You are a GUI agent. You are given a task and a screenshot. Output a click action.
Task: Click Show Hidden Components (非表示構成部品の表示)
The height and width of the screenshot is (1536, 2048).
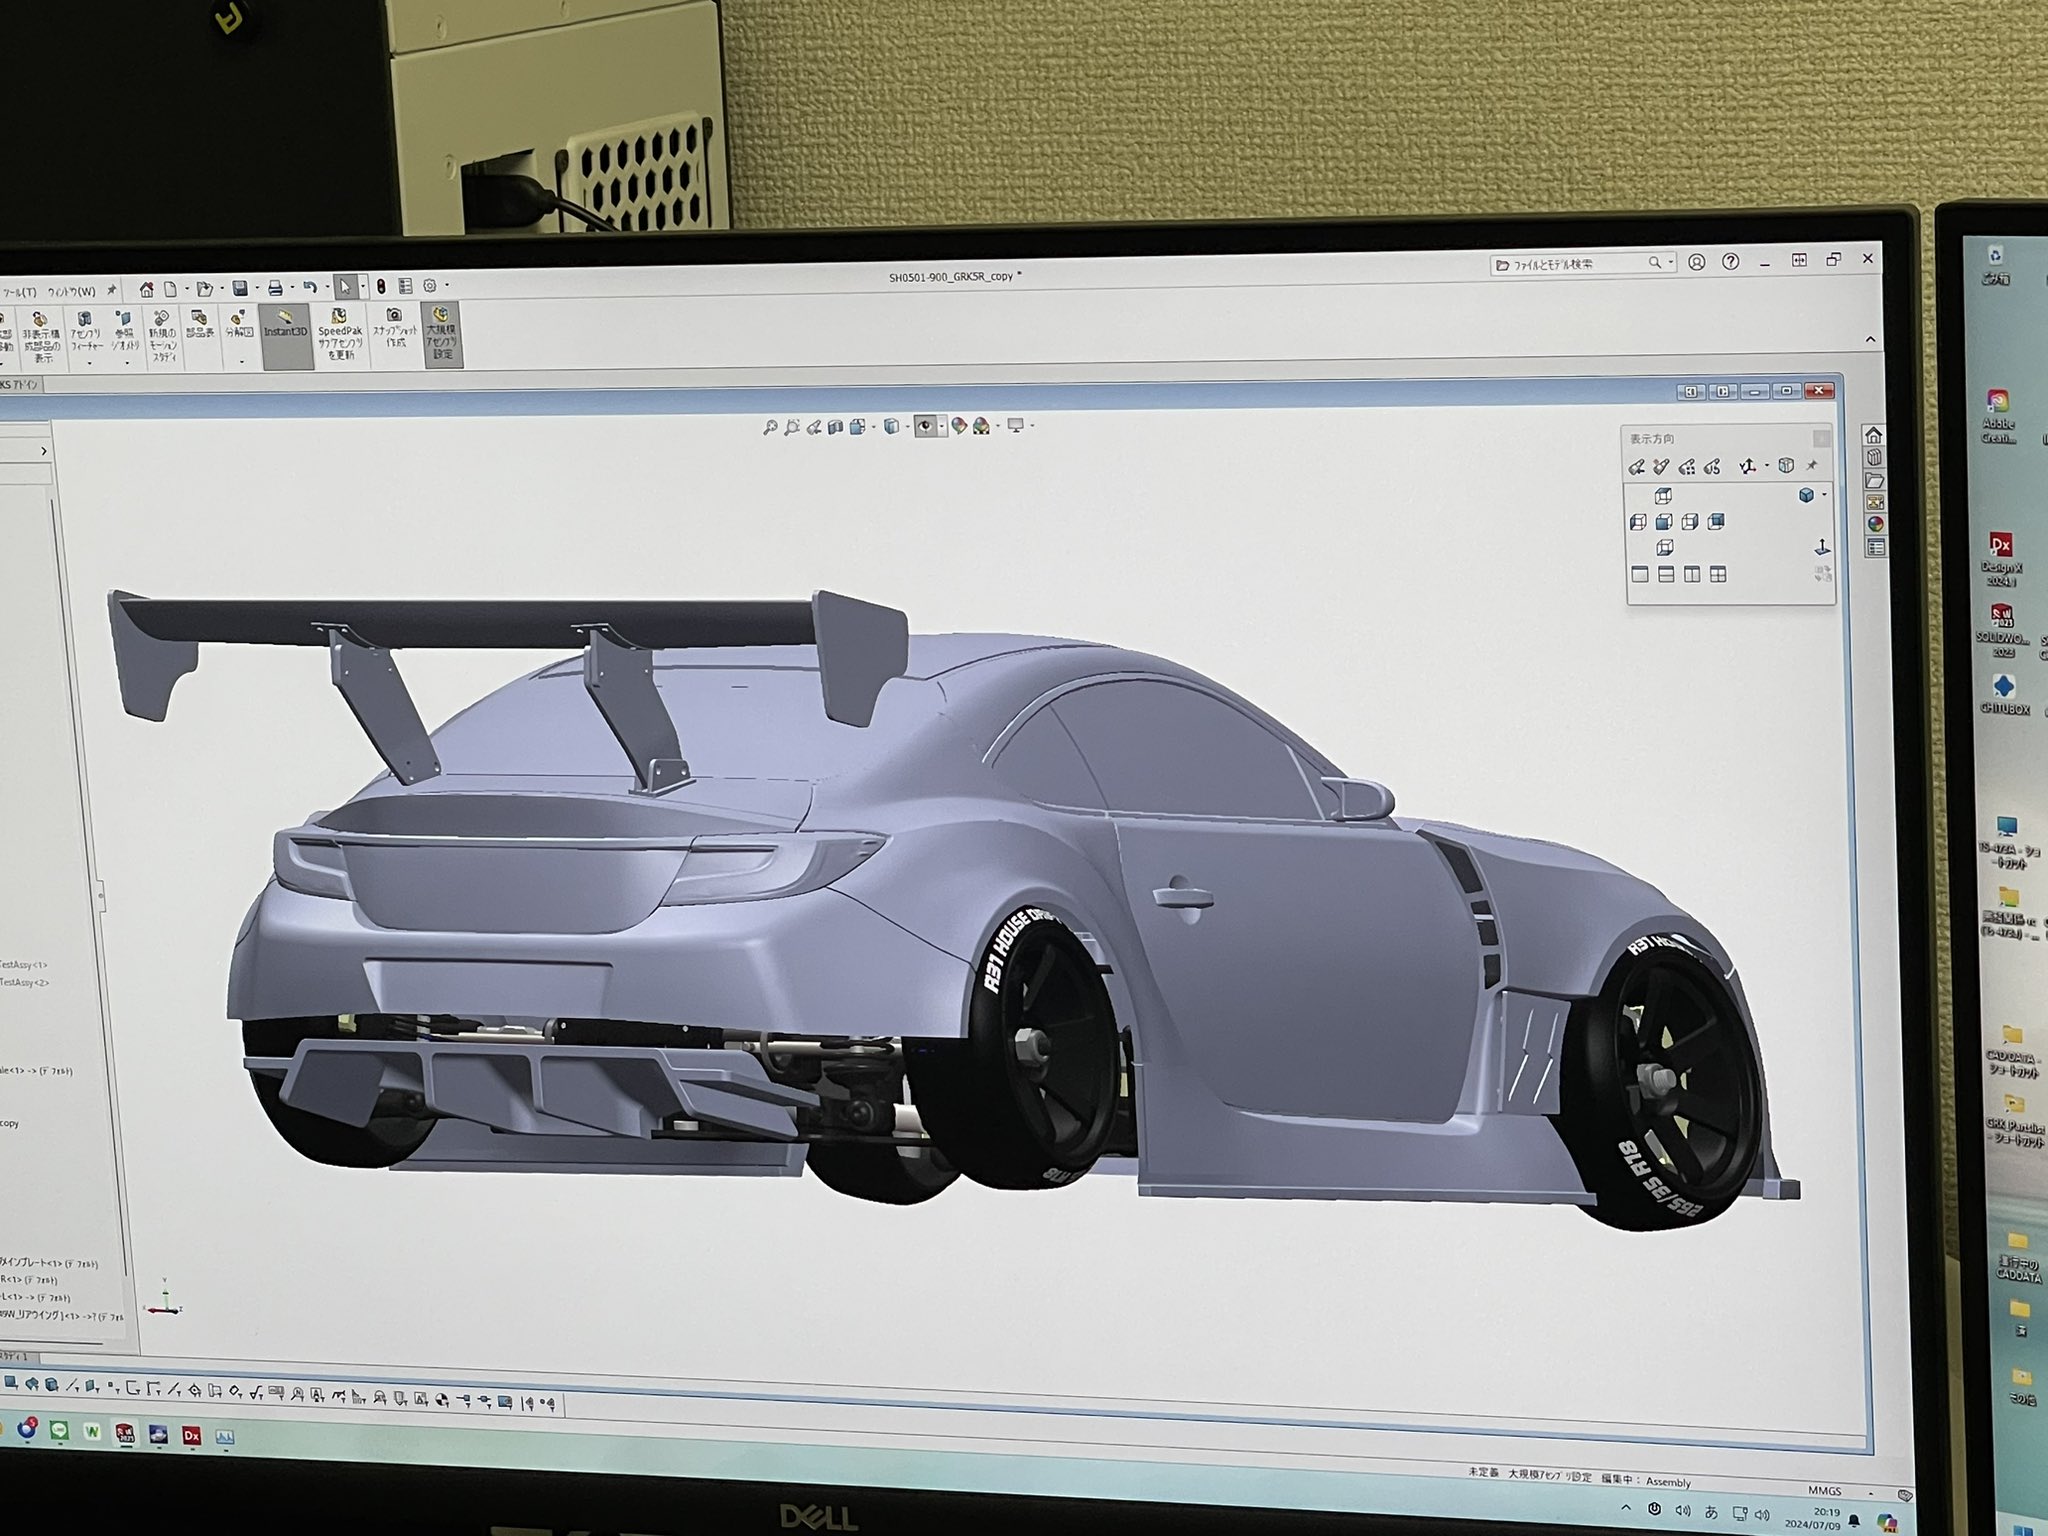pos(44,339)
